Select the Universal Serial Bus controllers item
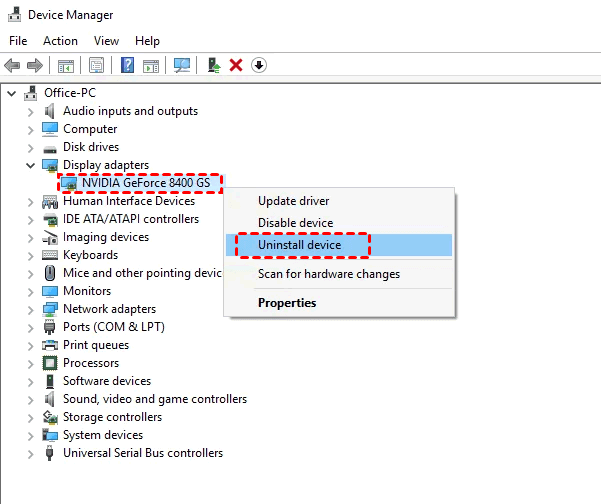This screenshot has width=601, height=504. [x=143, y=453]
